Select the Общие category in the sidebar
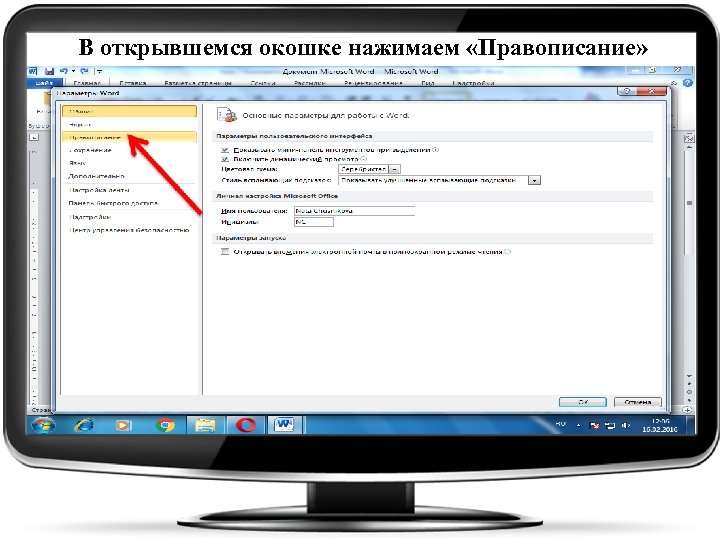The image size is (720, 540). pos(129,111)
